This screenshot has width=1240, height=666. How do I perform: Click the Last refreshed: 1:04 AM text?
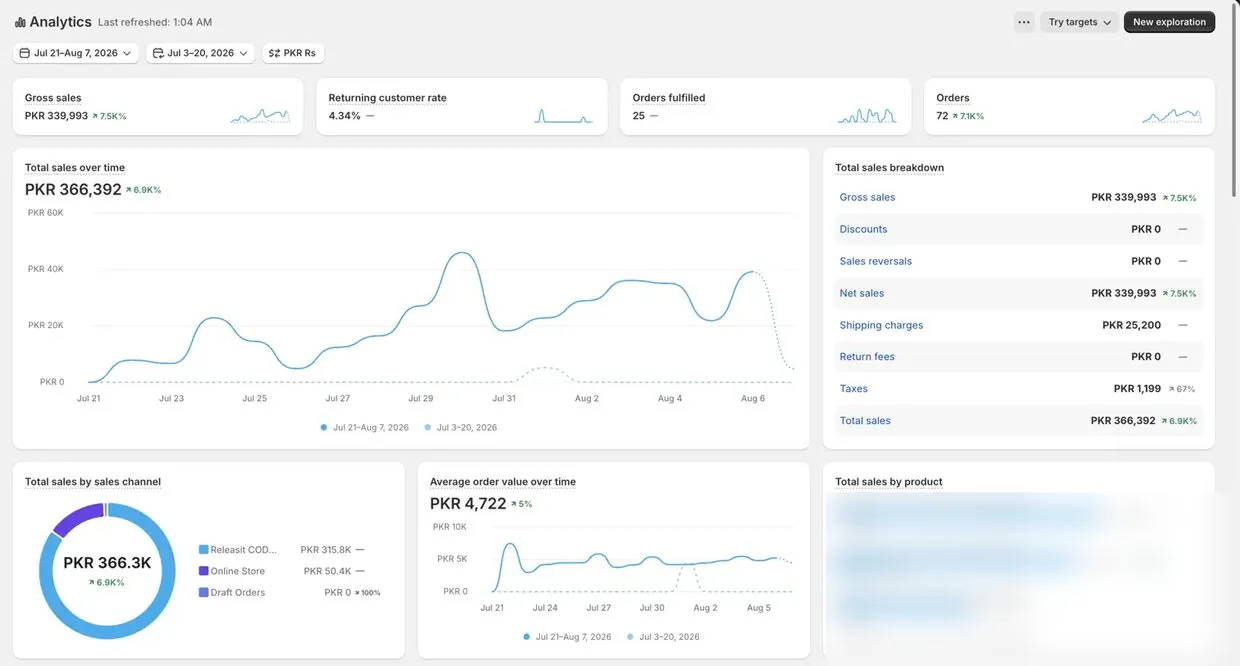(155, 22)
